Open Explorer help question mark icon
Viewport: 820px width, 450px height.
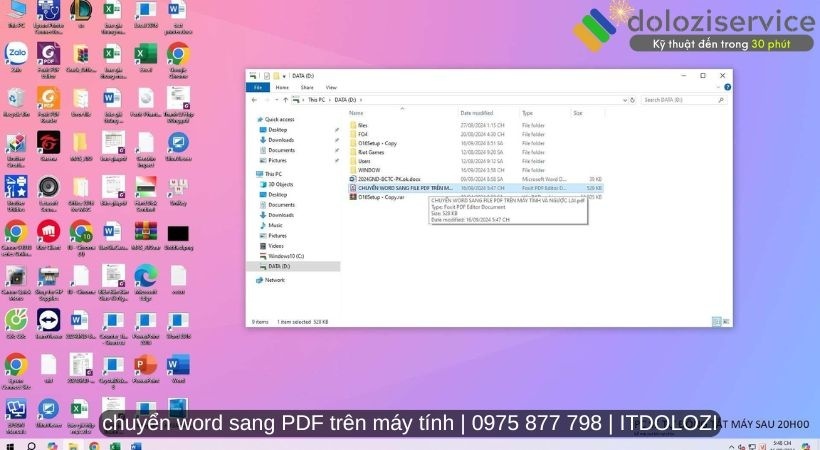[x=727, y=87]
